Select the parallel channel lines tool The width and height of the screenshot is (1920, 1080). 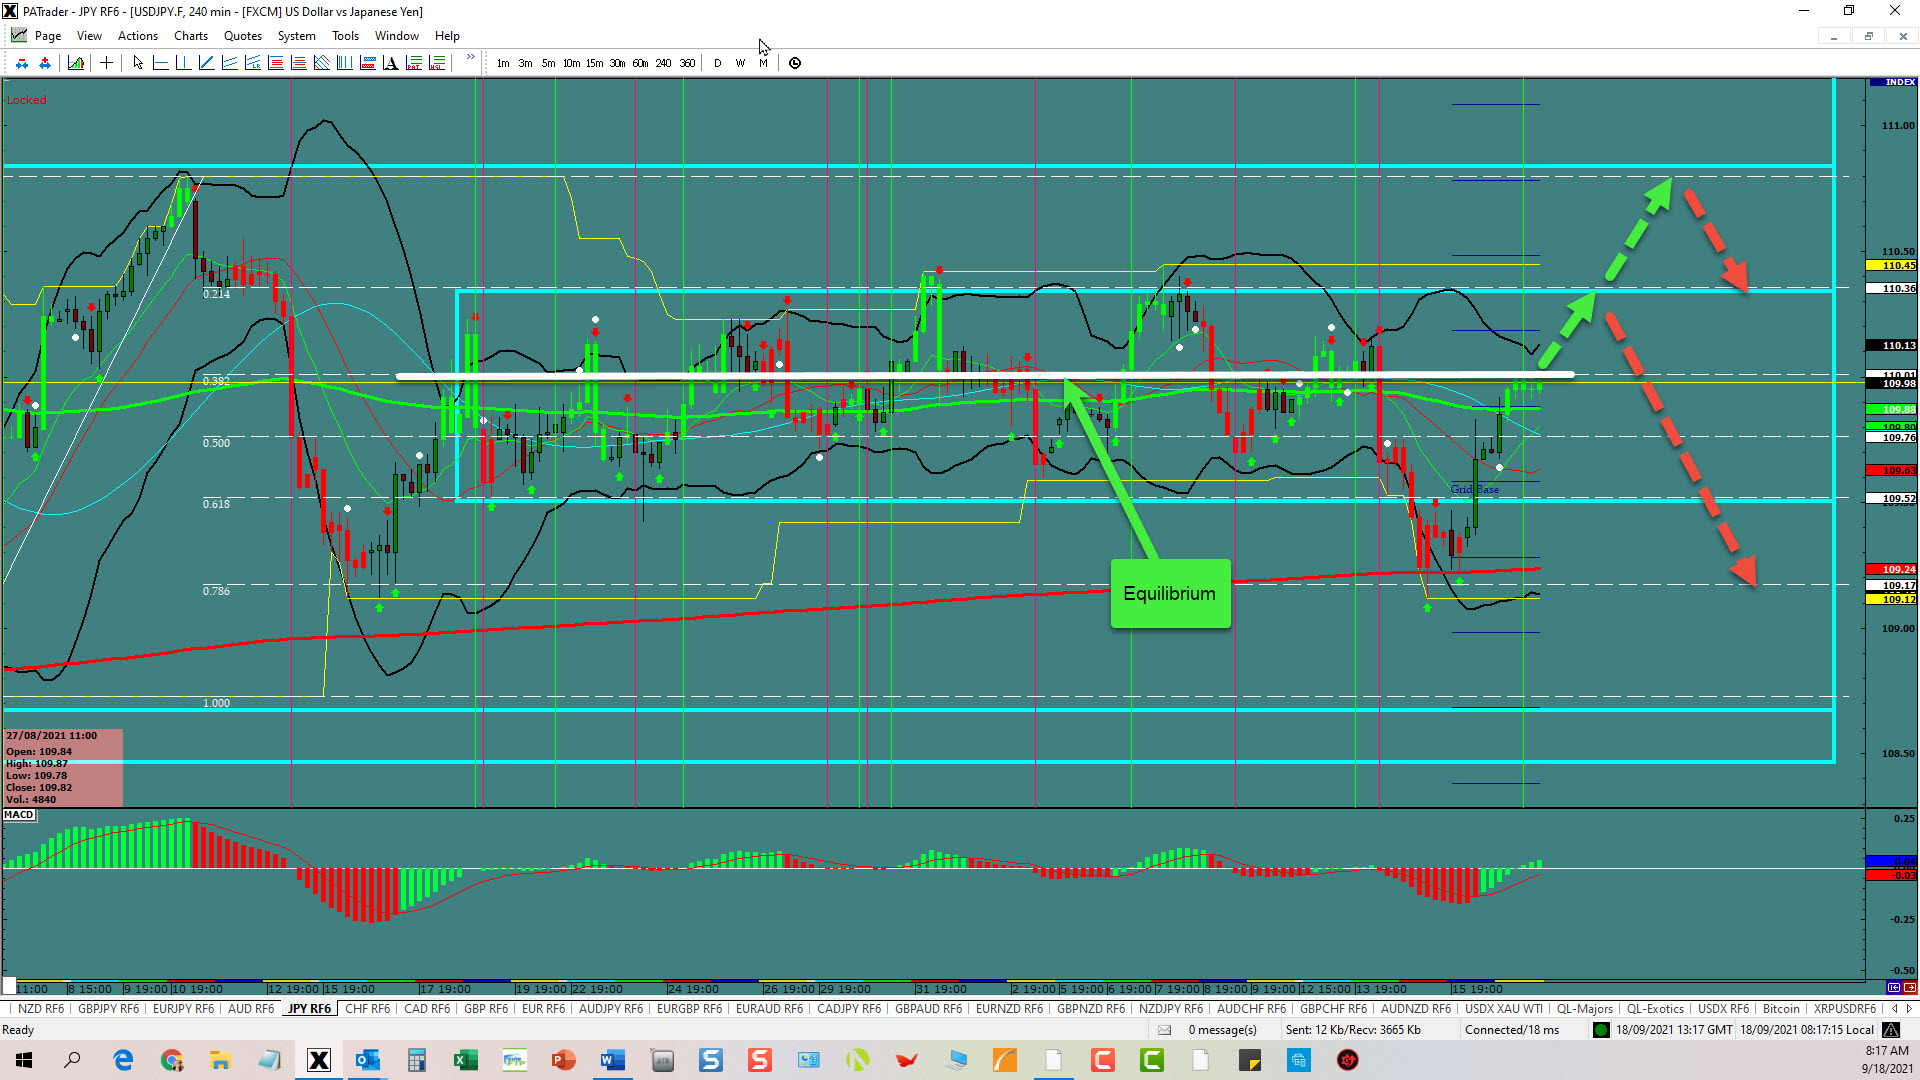pos(229,63)
